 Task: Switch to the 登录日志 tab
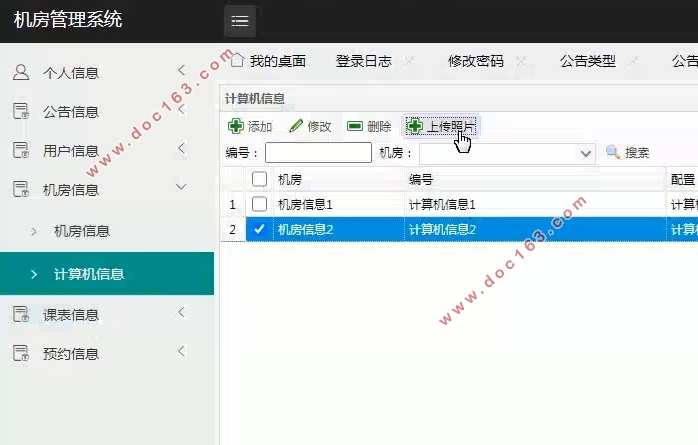(364, 61)
